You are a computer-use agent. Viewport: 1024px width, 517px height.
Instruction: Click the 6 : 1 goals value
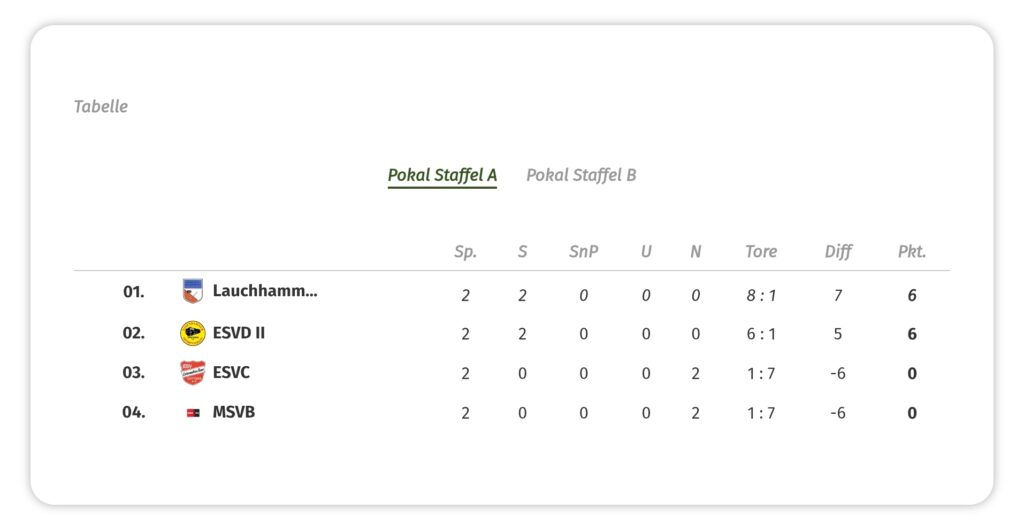[x=761, y=335]
